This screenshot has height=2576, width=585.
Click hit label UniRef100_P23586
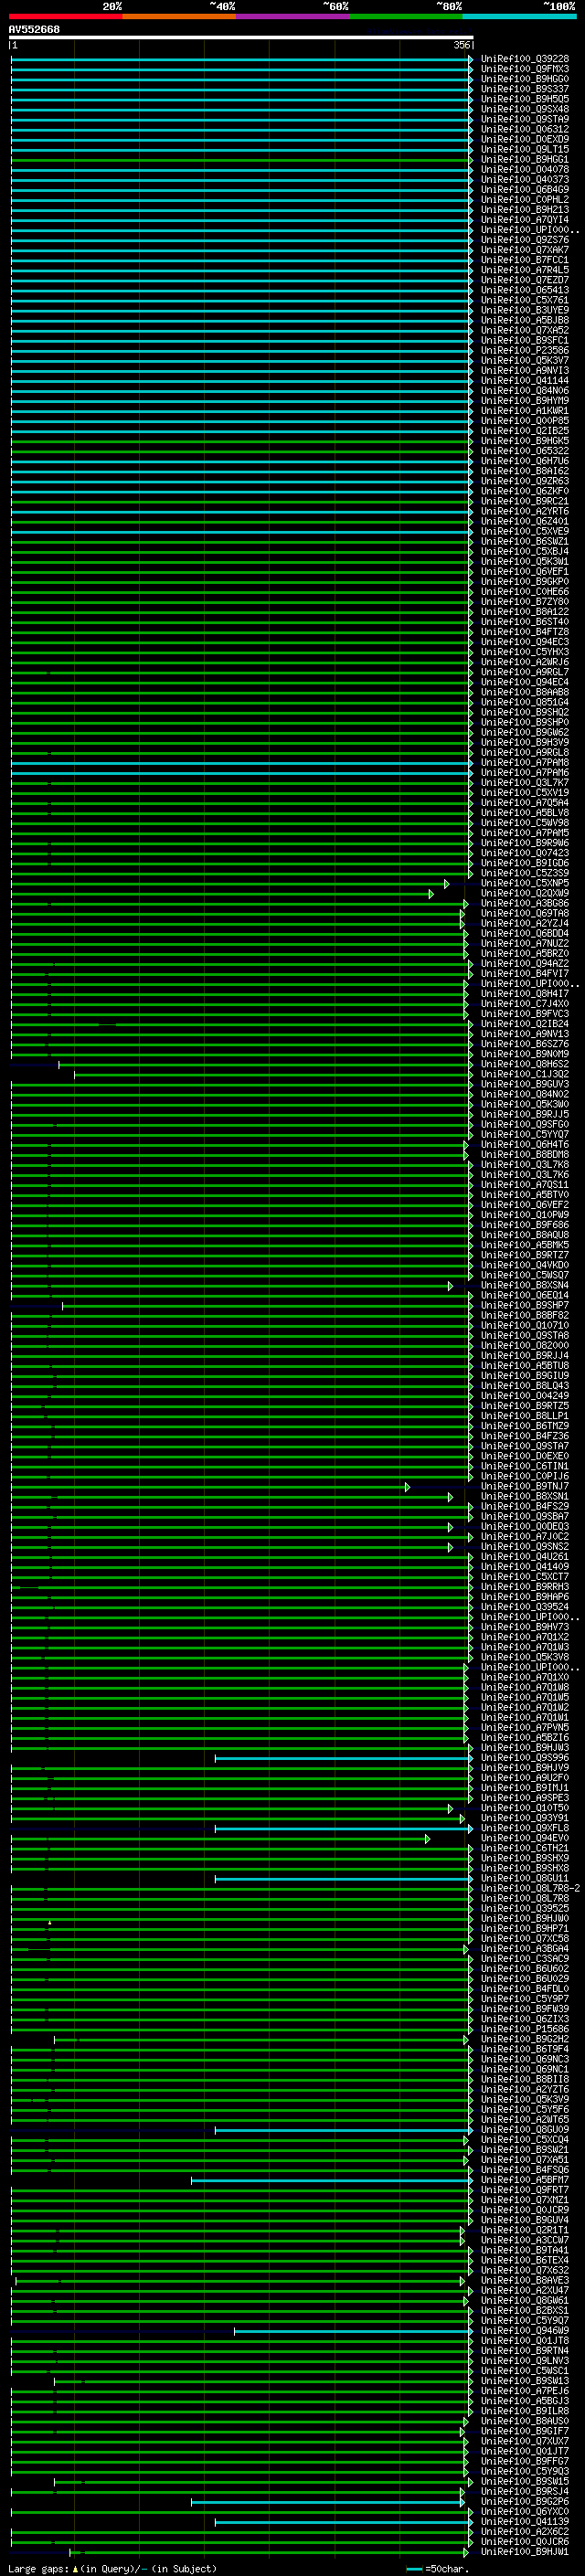coord(524,351)
